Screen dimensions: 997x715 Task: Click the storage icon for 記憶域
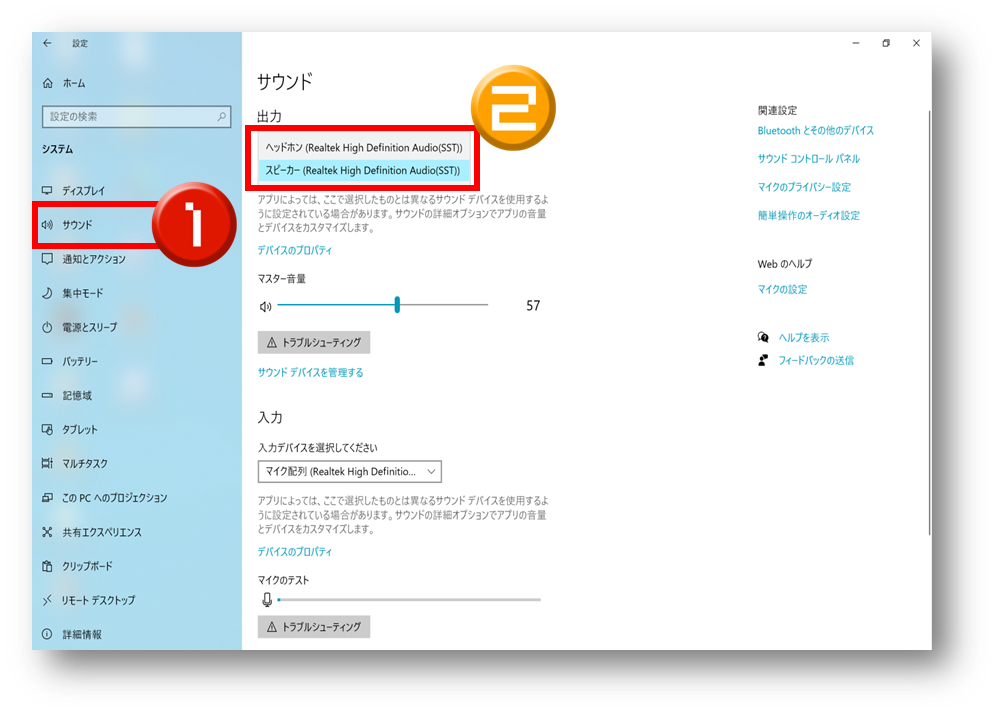47,396
